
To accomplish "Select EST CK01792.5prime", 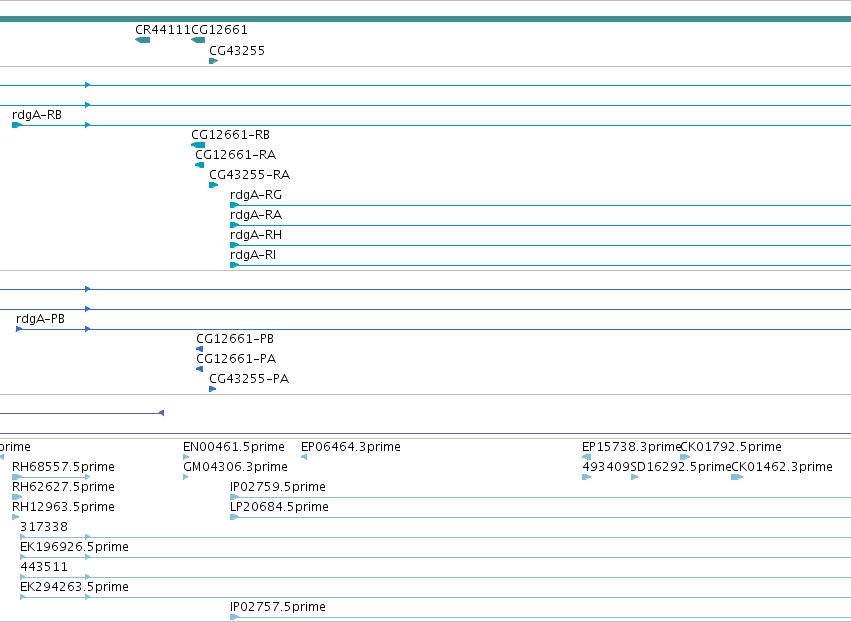I will 731,447.
